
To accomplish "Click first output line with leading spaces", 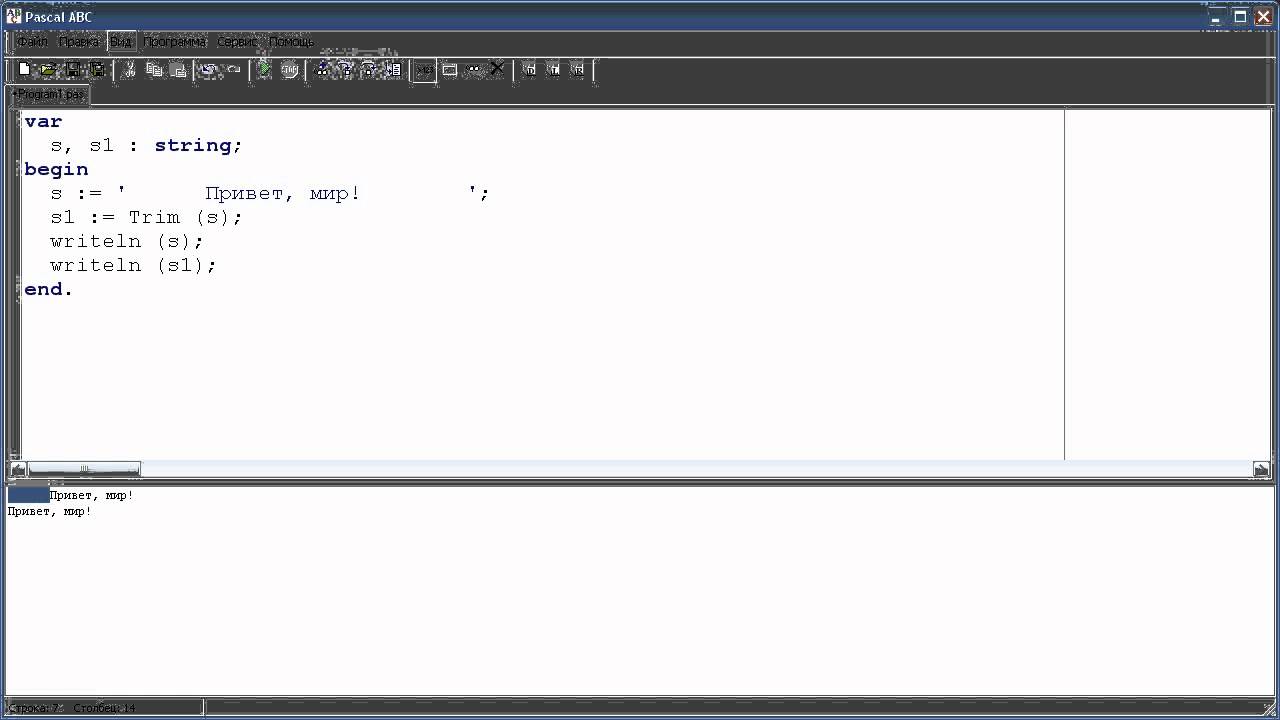I will (x=71, y=495).
